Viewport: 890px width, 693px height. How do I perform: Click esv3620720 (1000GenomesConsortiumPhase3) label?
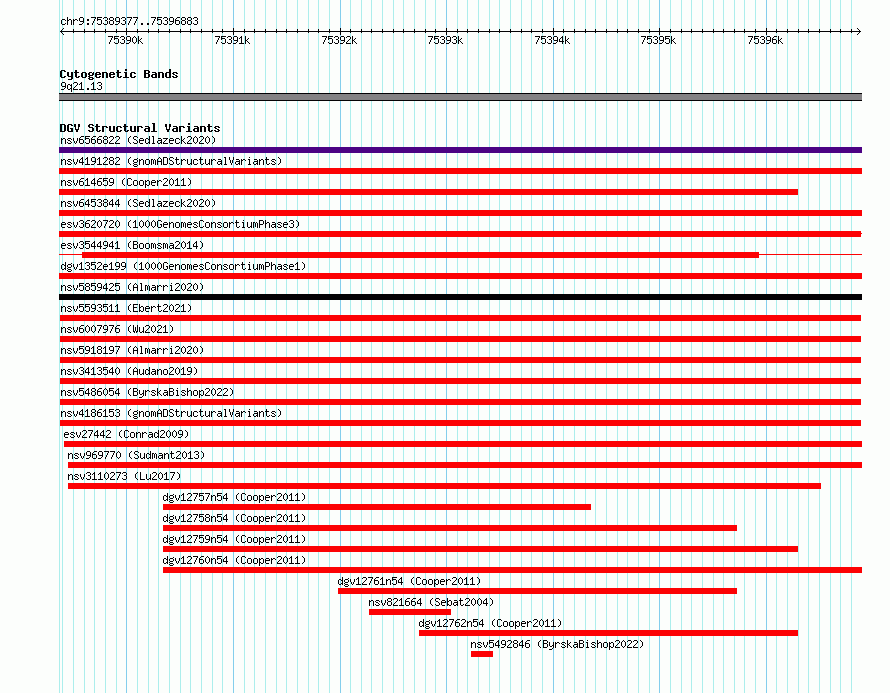(x=180, y=224)
